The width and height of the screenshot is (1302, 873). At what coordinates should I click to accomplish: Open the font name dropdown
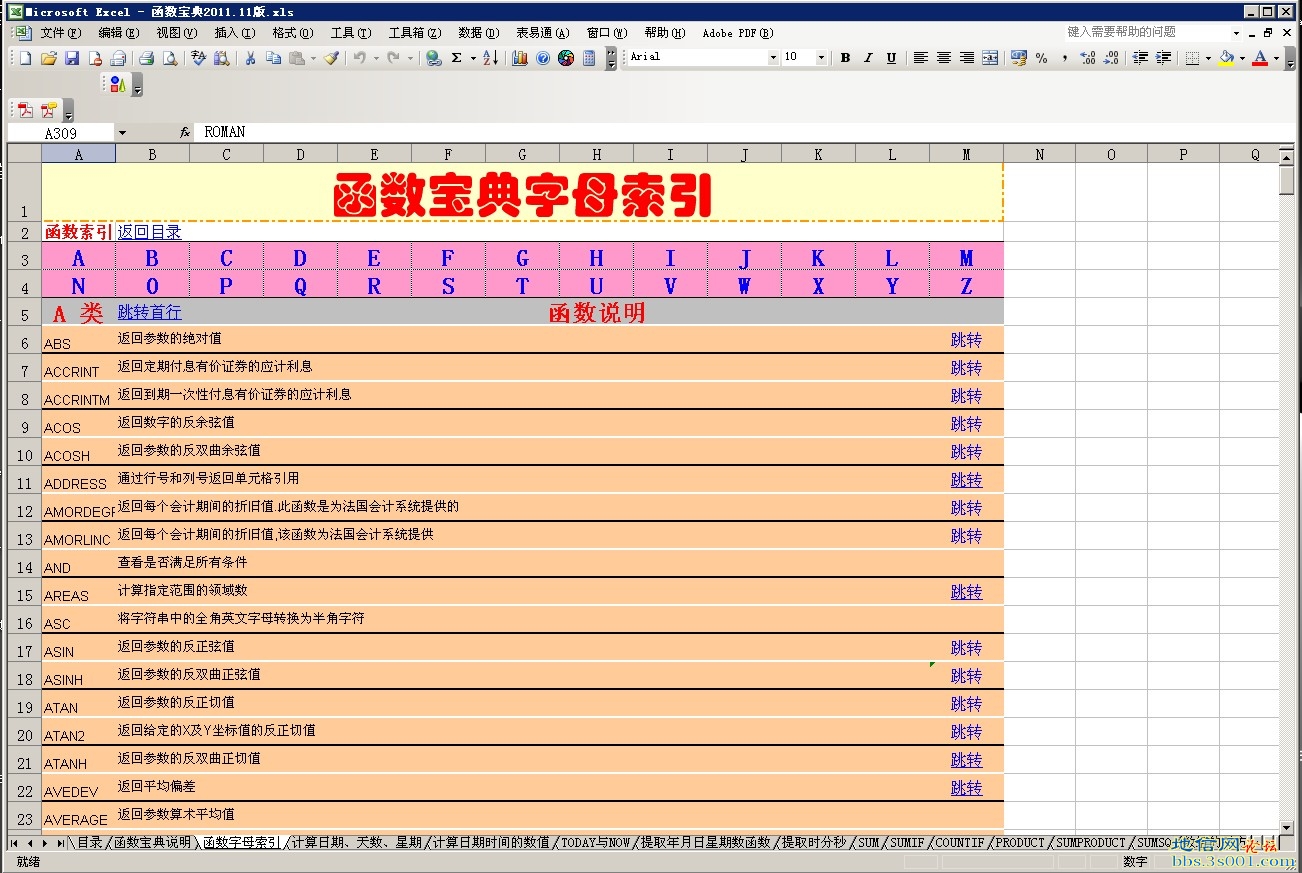(x=773, y=58)
